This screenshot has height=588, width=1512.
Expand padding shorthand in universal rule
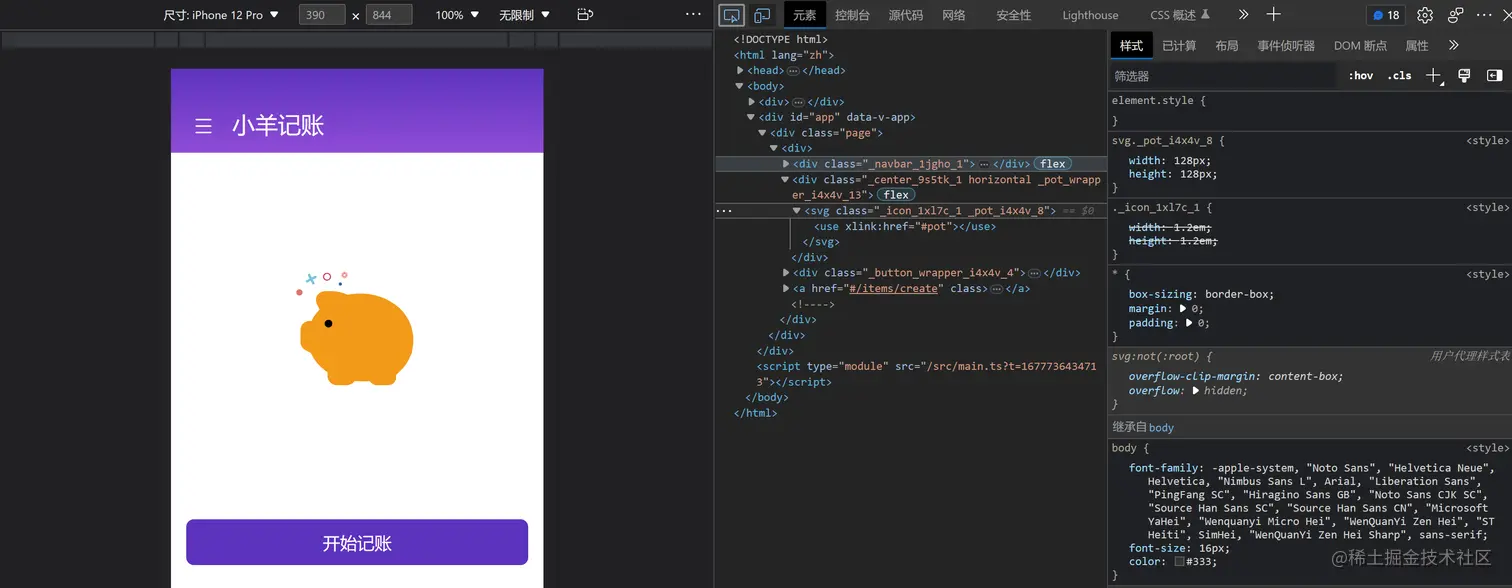pos(1190,323)
